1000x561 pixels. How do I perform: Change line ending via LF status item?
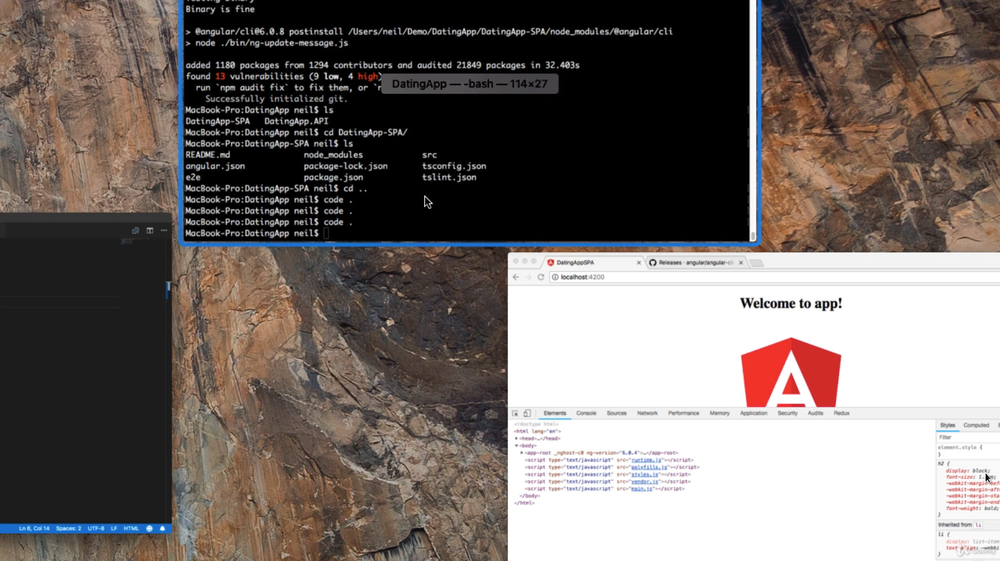click(x=114, y=528)
